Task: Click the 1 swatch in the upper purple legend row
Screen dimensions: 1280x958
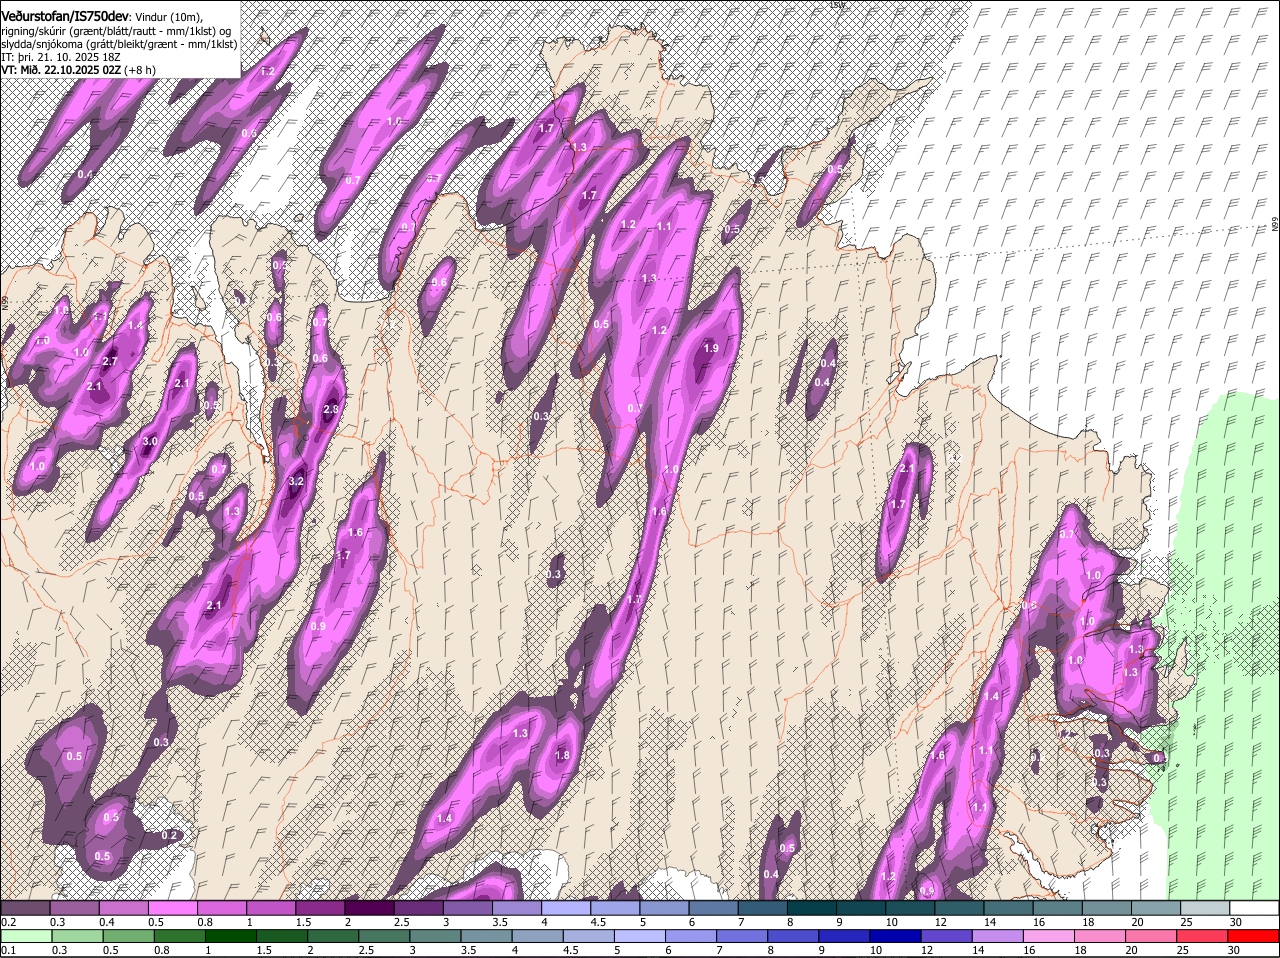Action: (271, 908)
